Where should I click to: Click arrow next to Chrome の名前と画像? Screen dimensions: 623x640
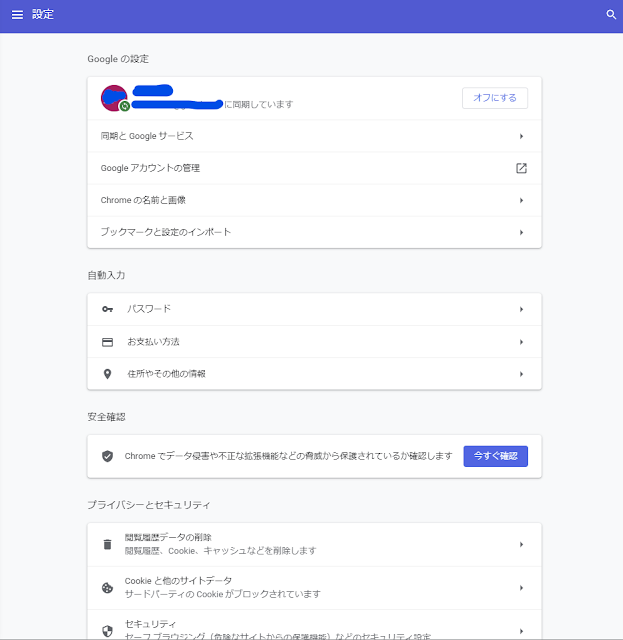[521, 200]
